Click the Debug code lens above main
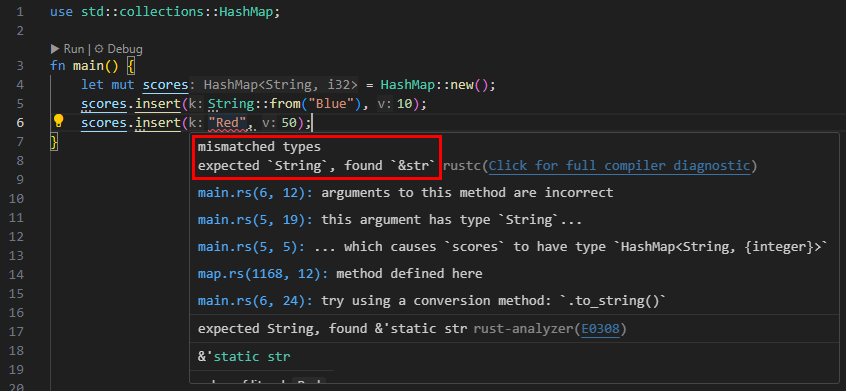 point(119,49)
